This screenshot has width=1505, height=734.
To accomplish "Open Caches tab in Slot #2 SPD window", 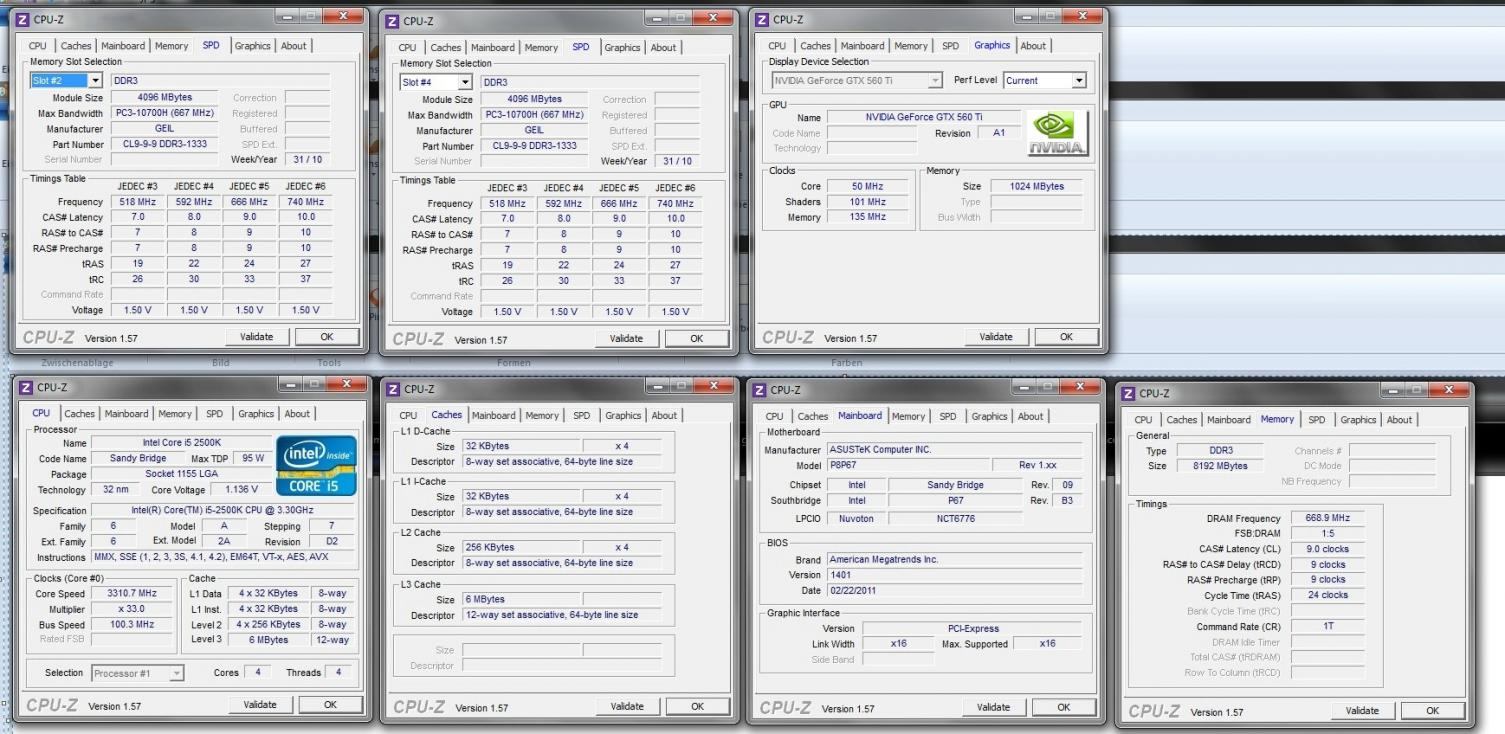I will (76, 45).
